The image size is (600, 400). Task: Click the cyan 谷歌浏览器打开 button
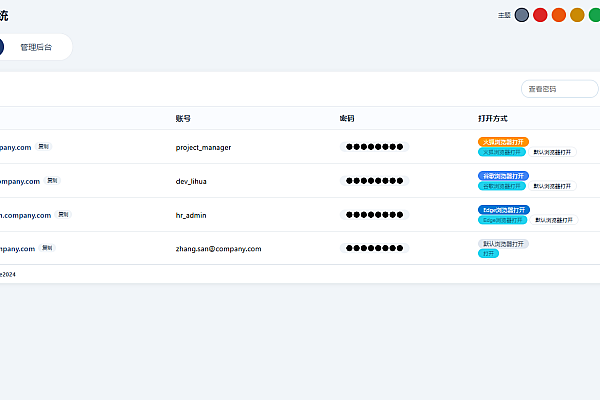[x=502, y=186]
